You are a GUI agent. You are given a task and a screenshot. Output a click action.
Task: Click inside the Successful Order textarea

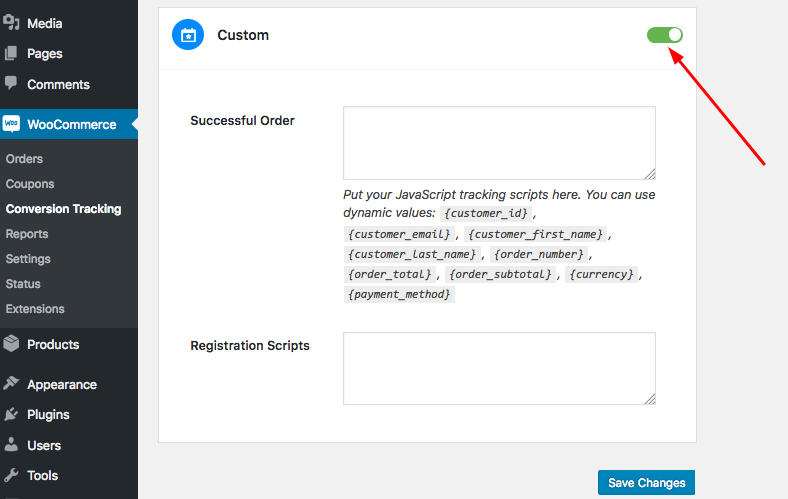(x=498, y=143)
